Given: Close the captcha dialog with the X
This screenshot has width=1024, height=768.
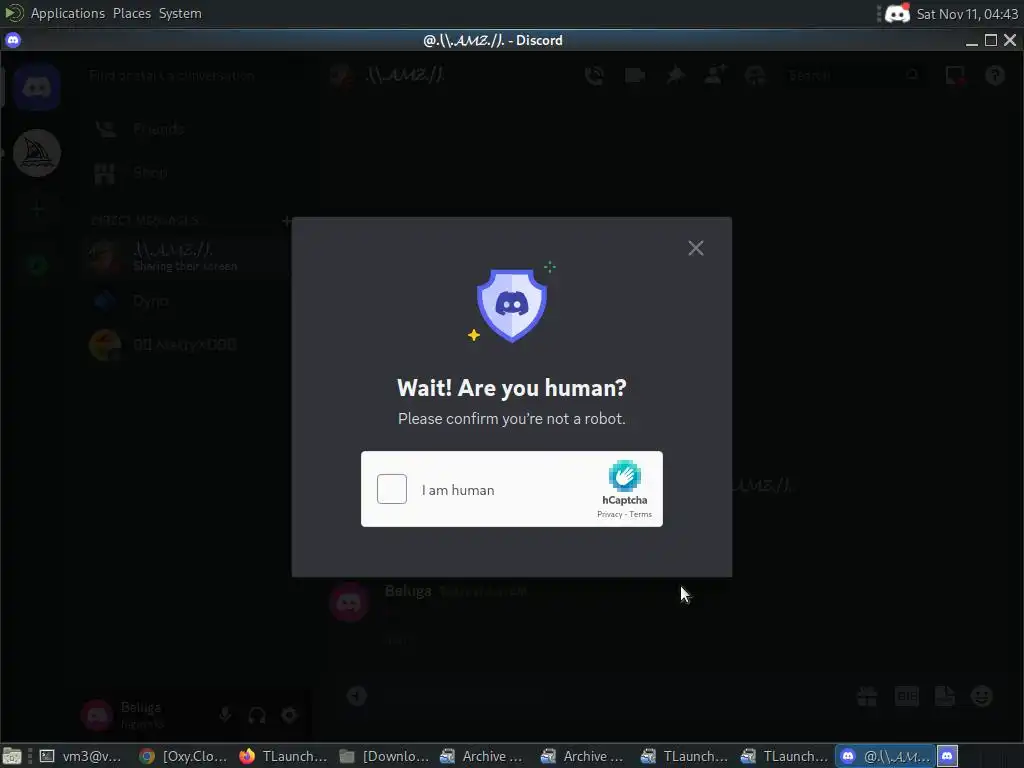Looking at the screenshot, I should 696,248.
